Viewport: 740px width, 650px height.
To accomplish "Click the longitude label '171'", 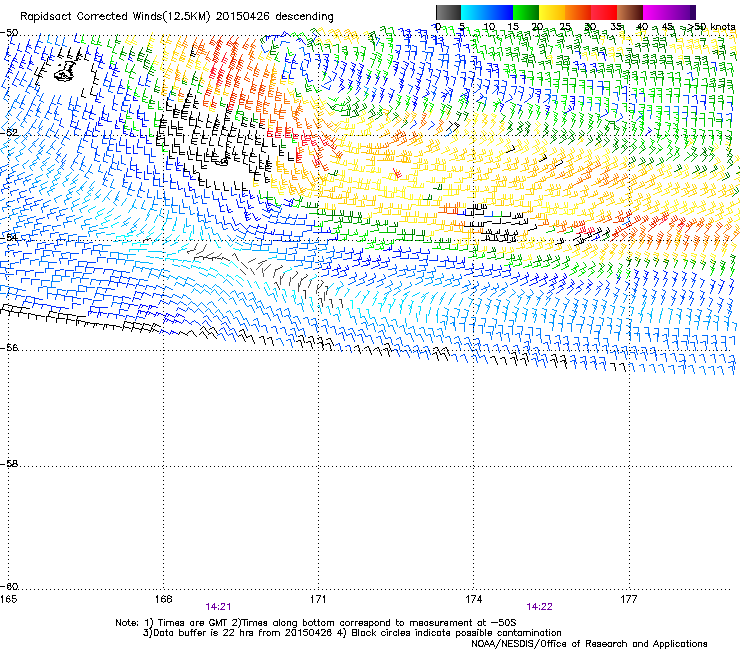I will [318, 599].
